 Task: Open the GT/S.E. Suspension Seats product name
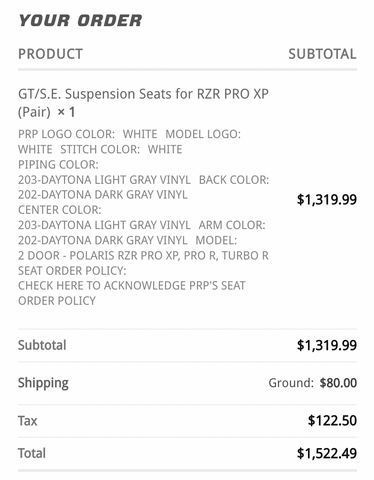point(143,103)
